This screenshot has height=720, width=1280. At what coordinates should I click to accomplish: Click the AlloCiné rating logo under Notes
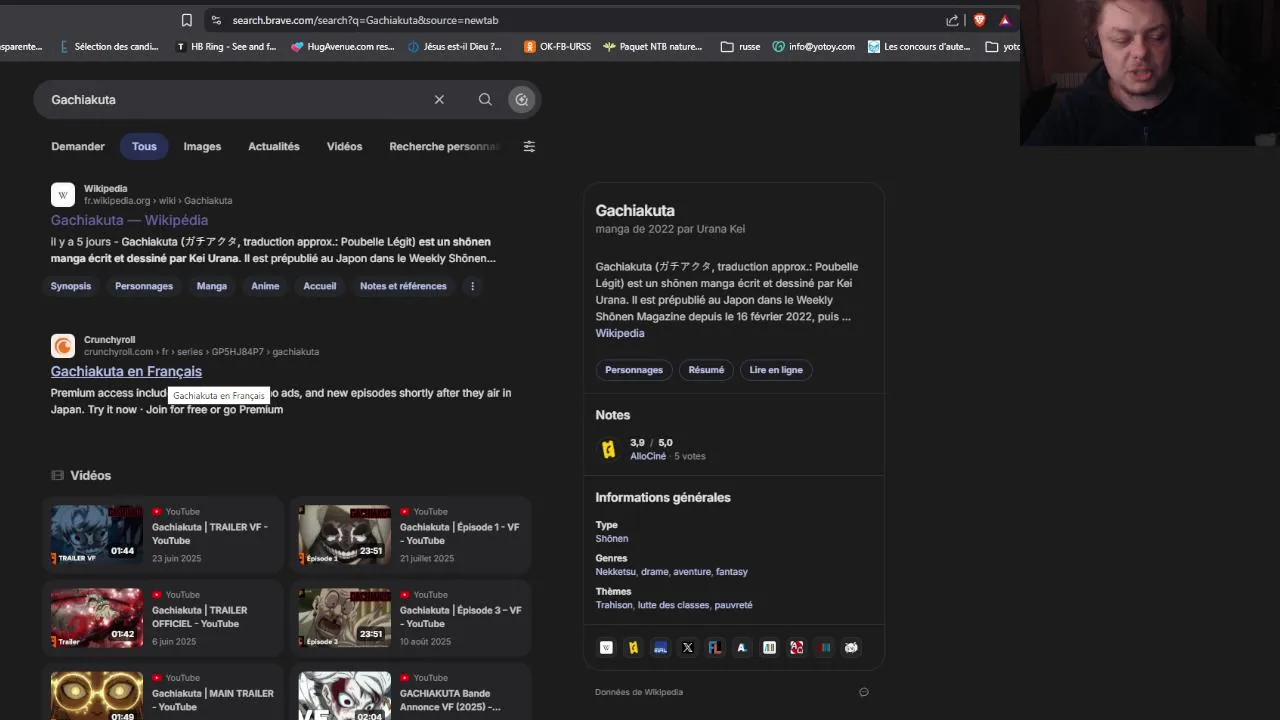pos(608,449)
